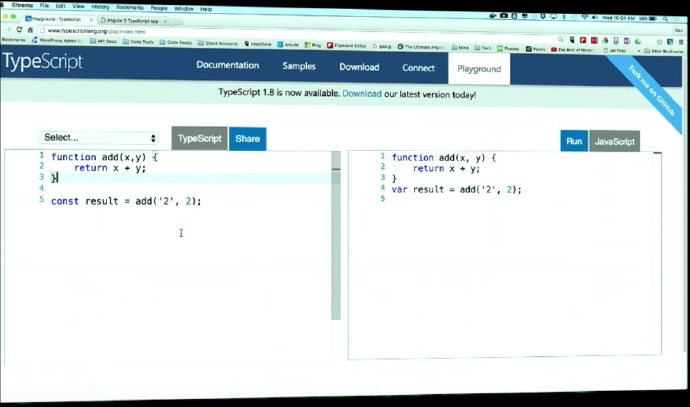Click the battery status icon
Screen dimensions: 690x407
coord(653,18)
